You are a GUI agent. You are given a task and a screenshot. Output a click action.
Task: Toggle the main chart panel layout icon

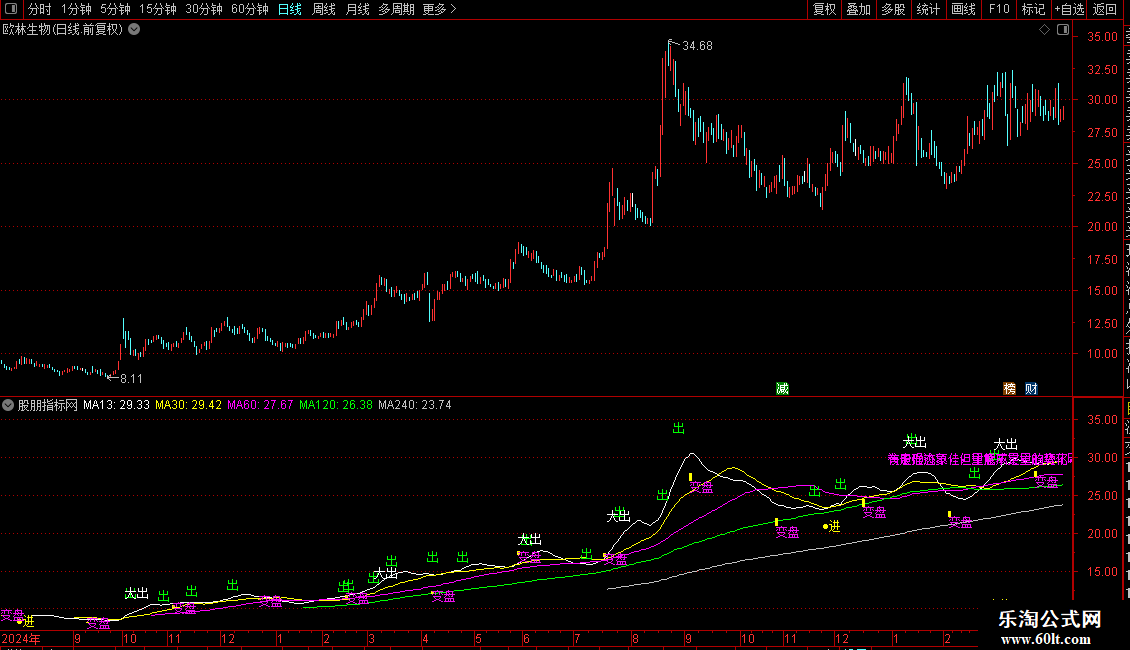pyautogui.click(x=1063, y=30)
